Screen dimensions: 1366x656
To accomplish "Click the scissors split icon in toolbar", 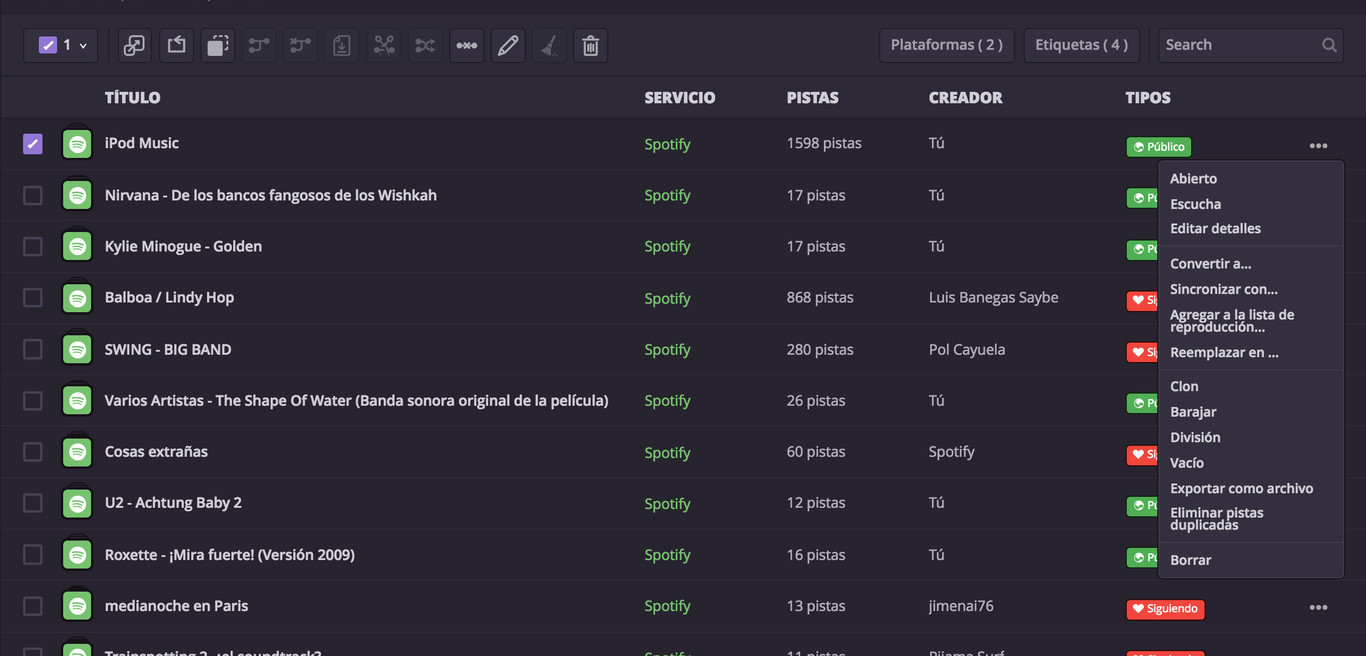I will [383, 45].
